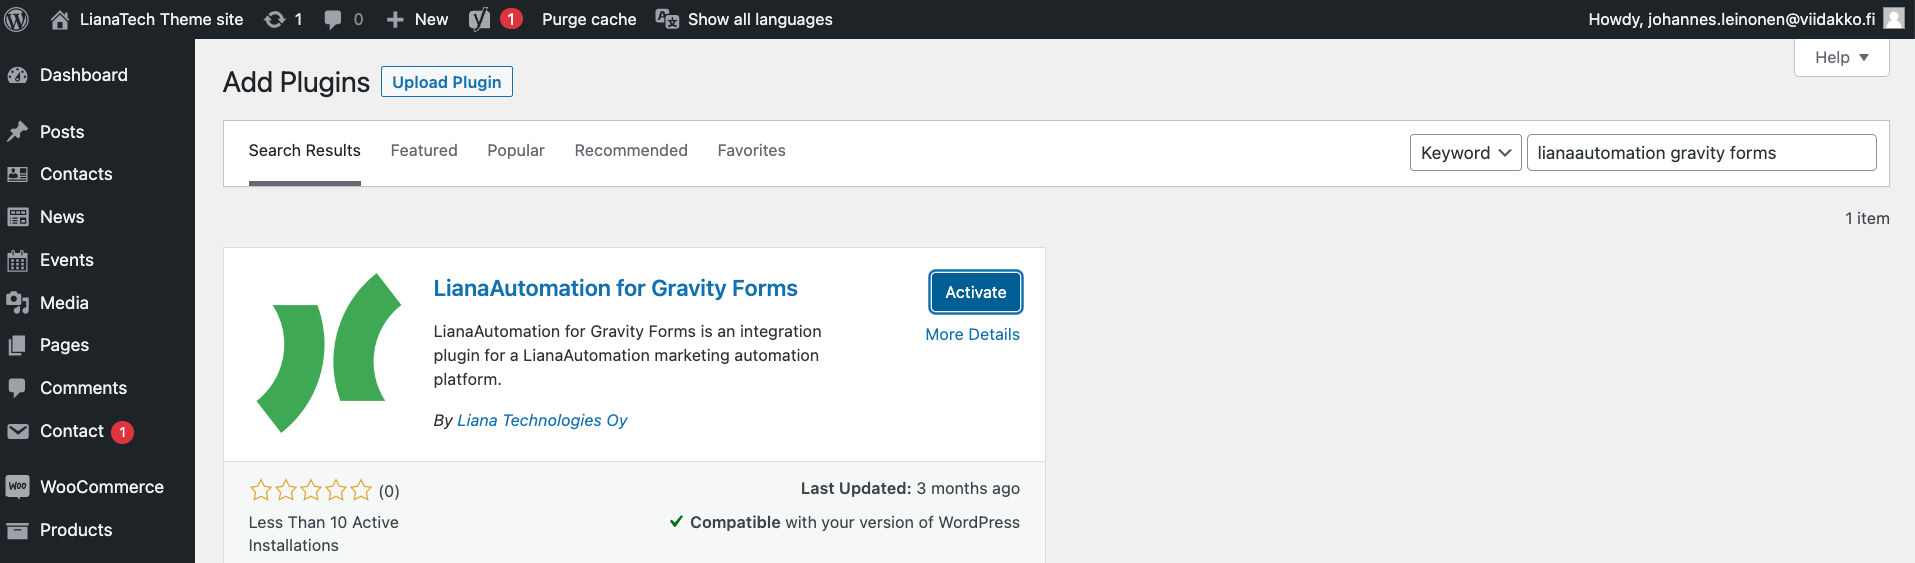Click the home icon for LianaTech Theme site
Image resolution: width=1915 pixels, height=563 pixels.
click(x=60, y=19)
